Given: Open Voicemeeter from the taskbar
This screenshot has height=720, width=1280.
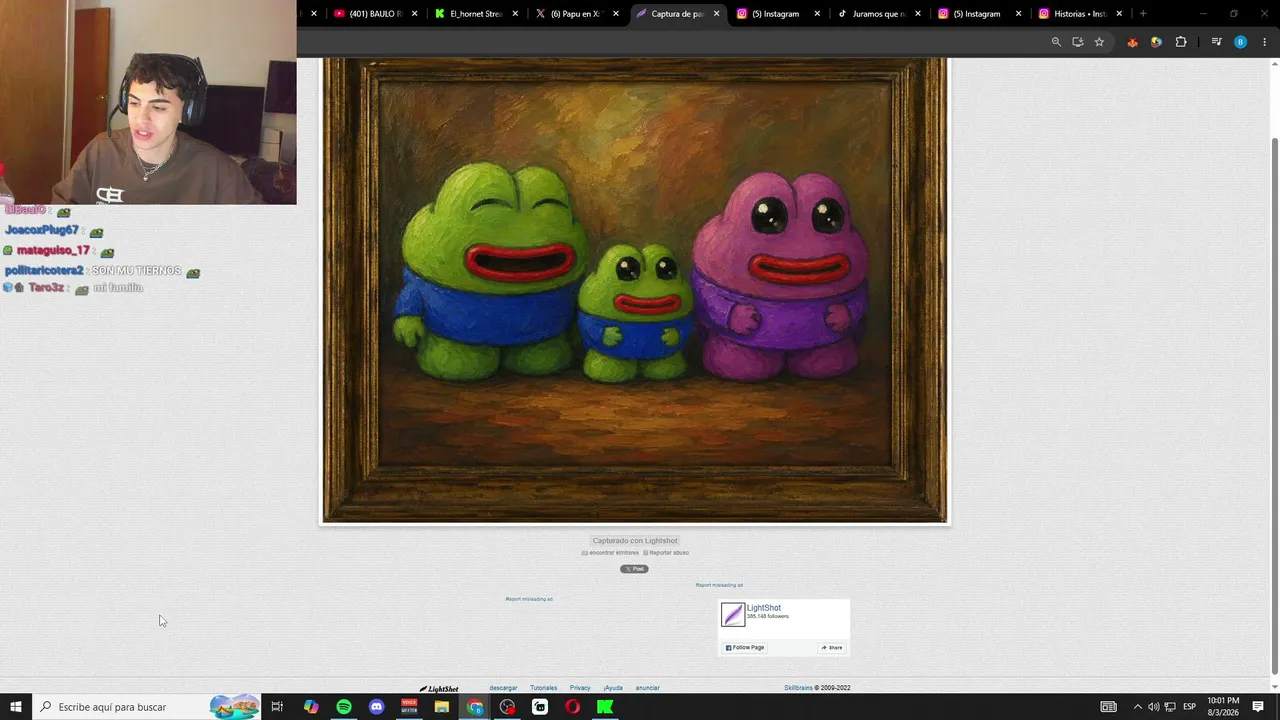Looking at the screenshot, I should pos(409,707).
